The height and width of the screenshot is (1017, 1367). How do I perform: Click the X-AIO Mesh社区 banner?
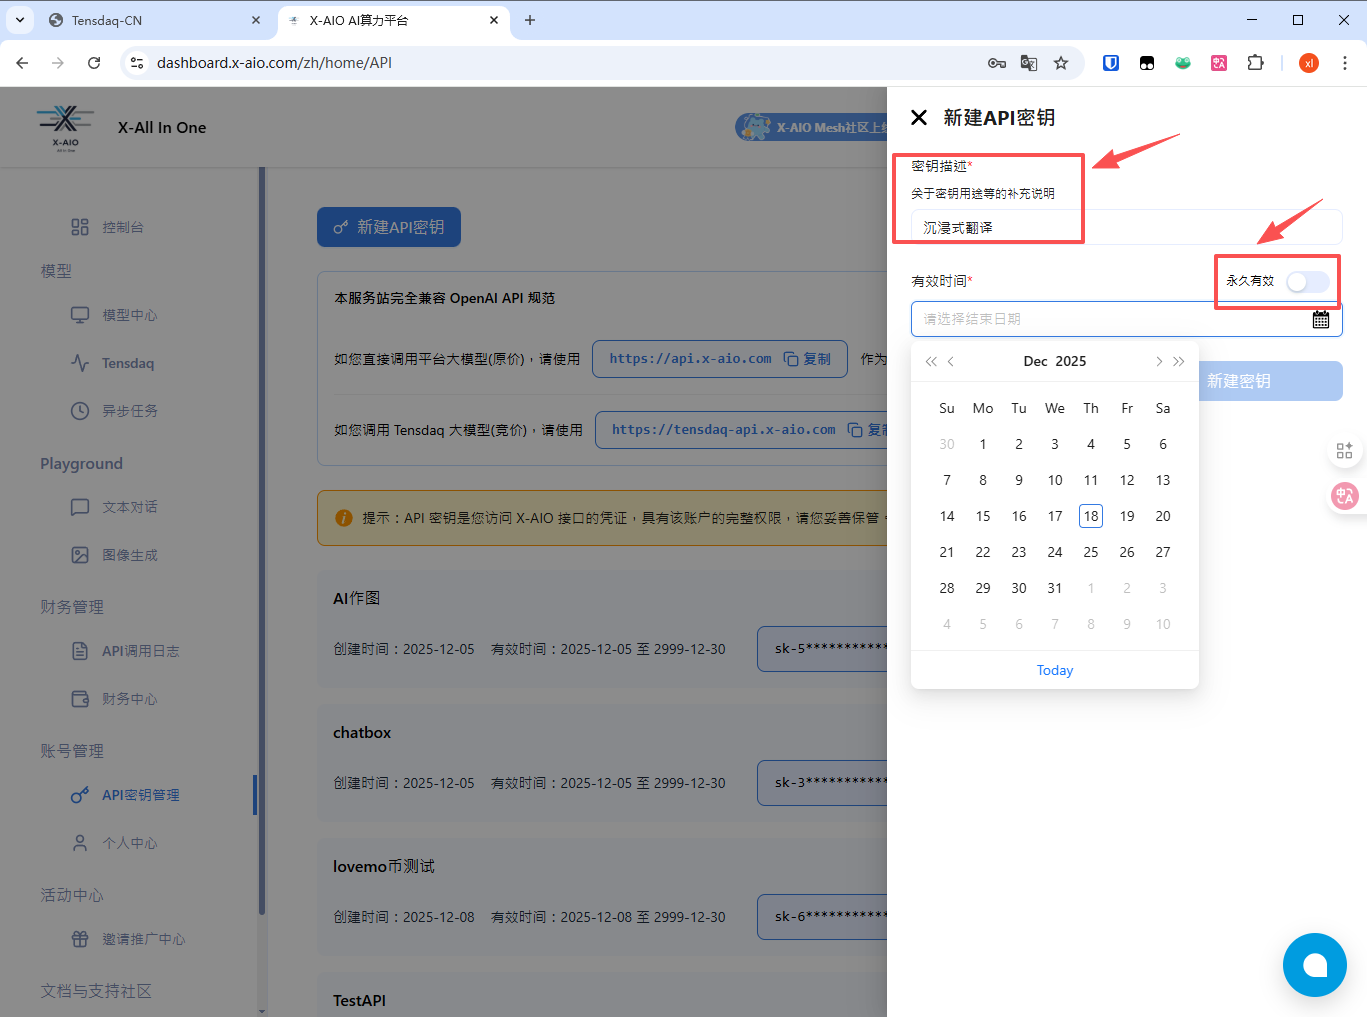point(811,127)
